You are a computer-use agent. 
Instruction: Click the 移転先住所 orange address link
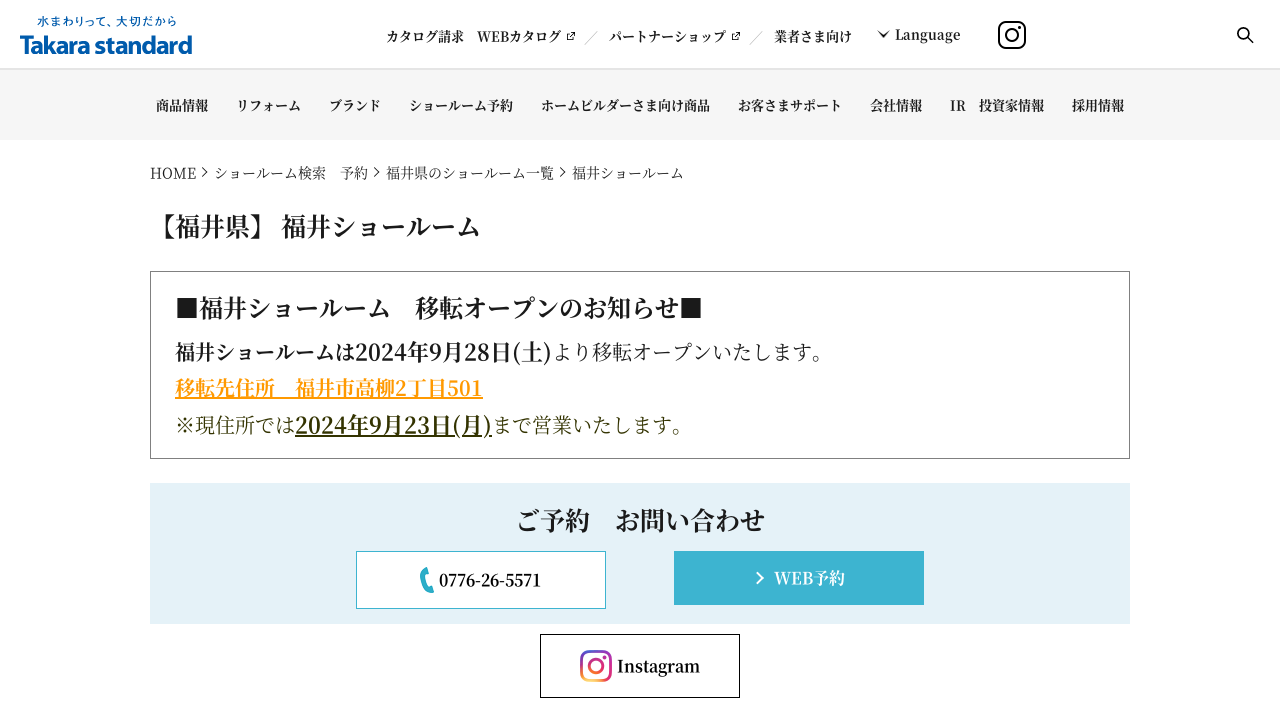[329, 388]
